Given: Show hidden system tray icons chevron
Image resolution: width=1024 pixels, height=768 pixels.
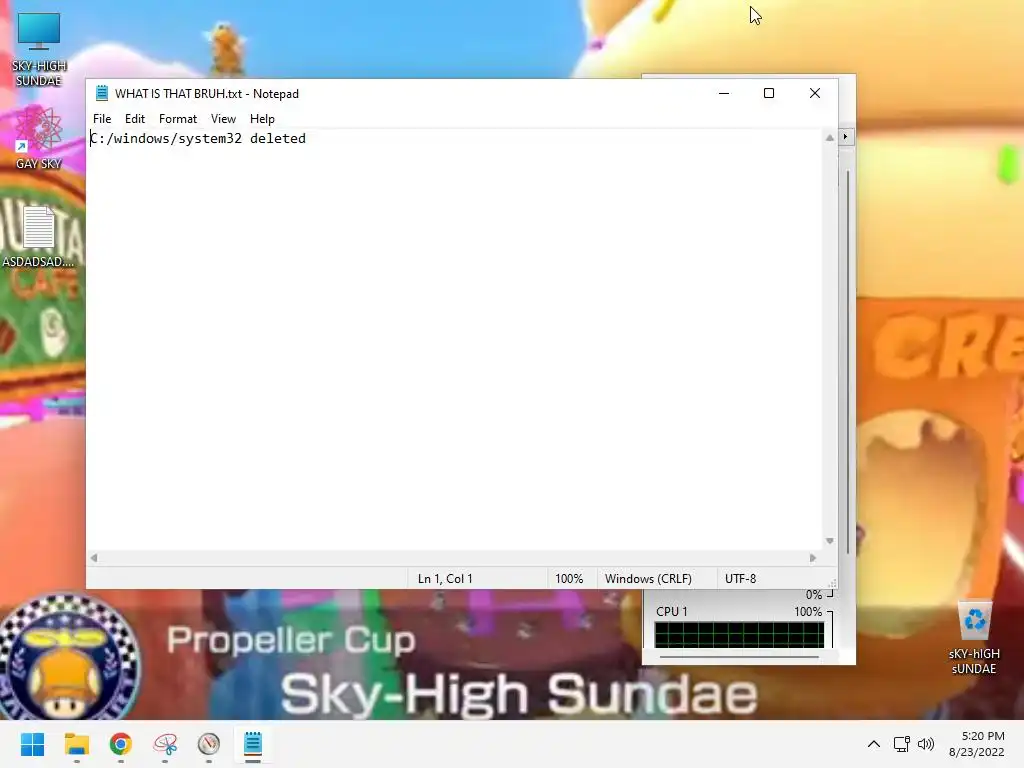Looking at the screenshot, I should (874, 744).
